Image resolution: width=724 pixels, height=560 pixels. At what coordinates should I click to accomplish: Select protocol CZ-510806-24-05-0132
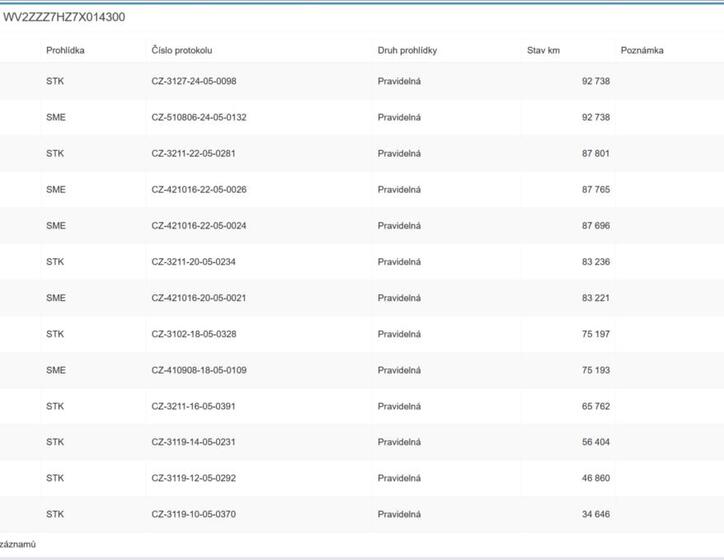[199, 117]
